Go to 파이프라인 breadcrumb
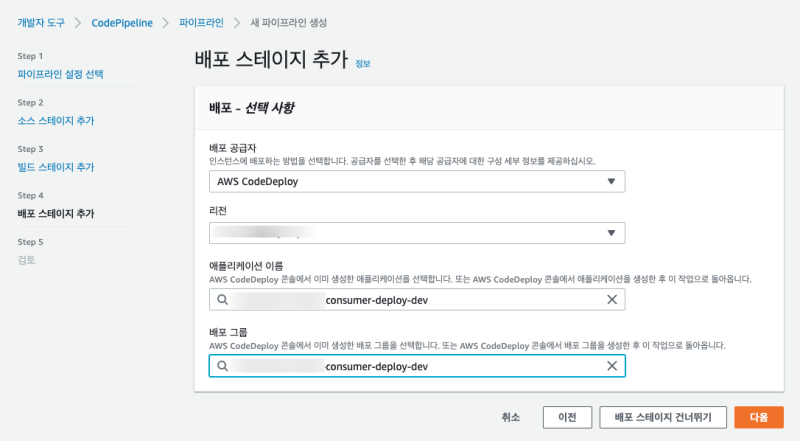 (x=201, y=22)
